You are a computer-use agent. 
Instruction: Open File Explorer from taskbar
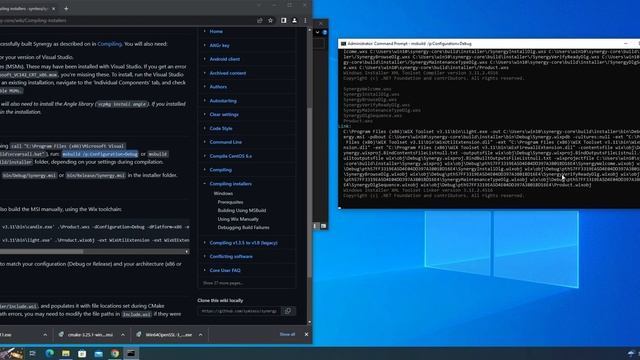click(x=66, y=353)
